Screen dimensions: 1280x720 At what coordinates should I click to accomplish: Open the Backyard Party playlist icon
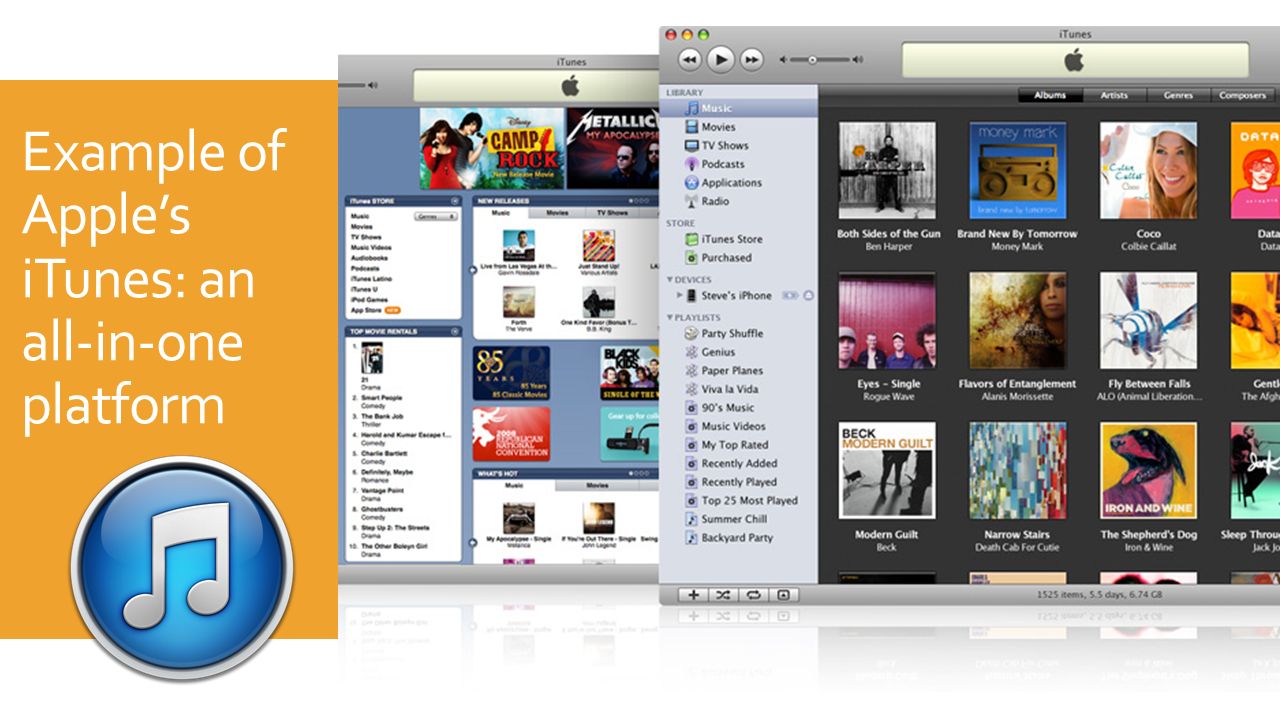[692, 537]
